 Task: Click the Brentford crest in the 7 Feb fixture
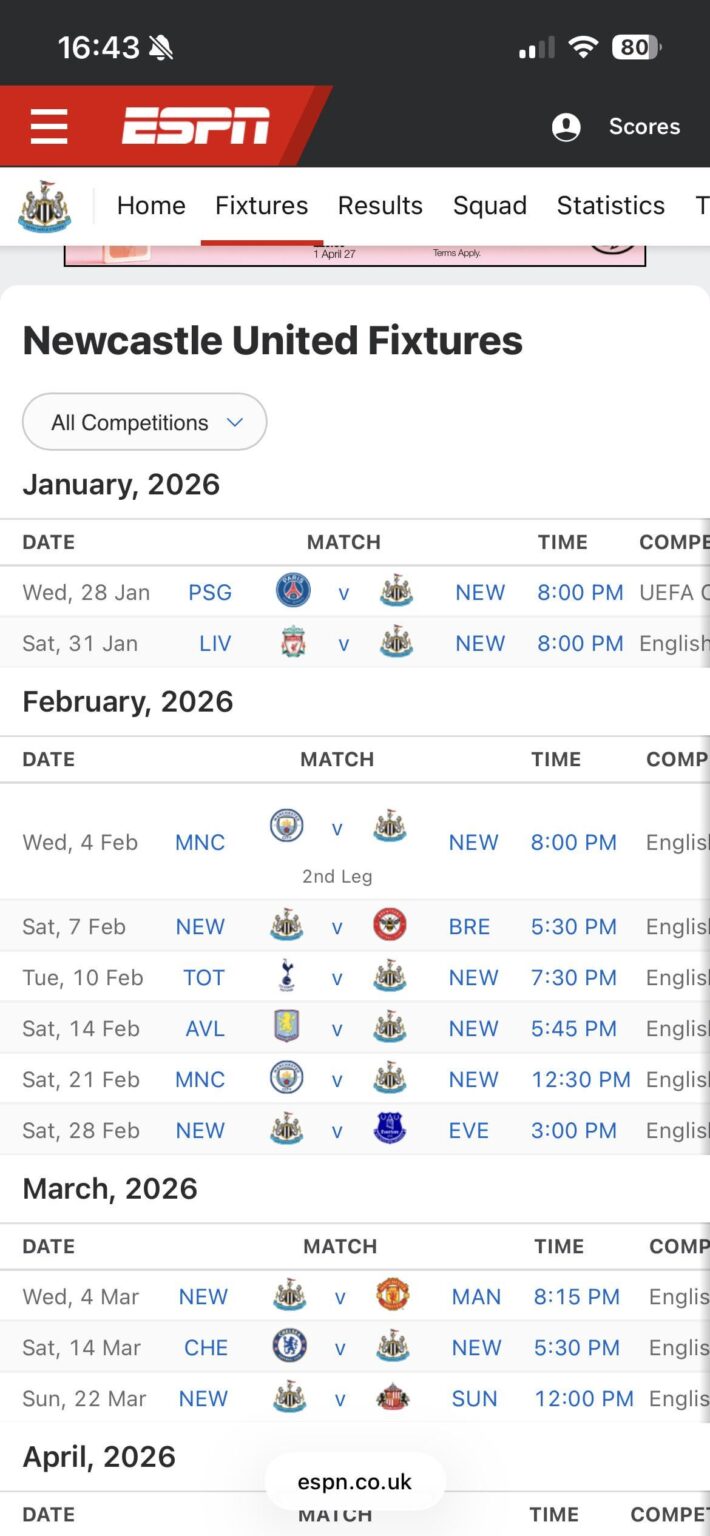coord(390,926)
